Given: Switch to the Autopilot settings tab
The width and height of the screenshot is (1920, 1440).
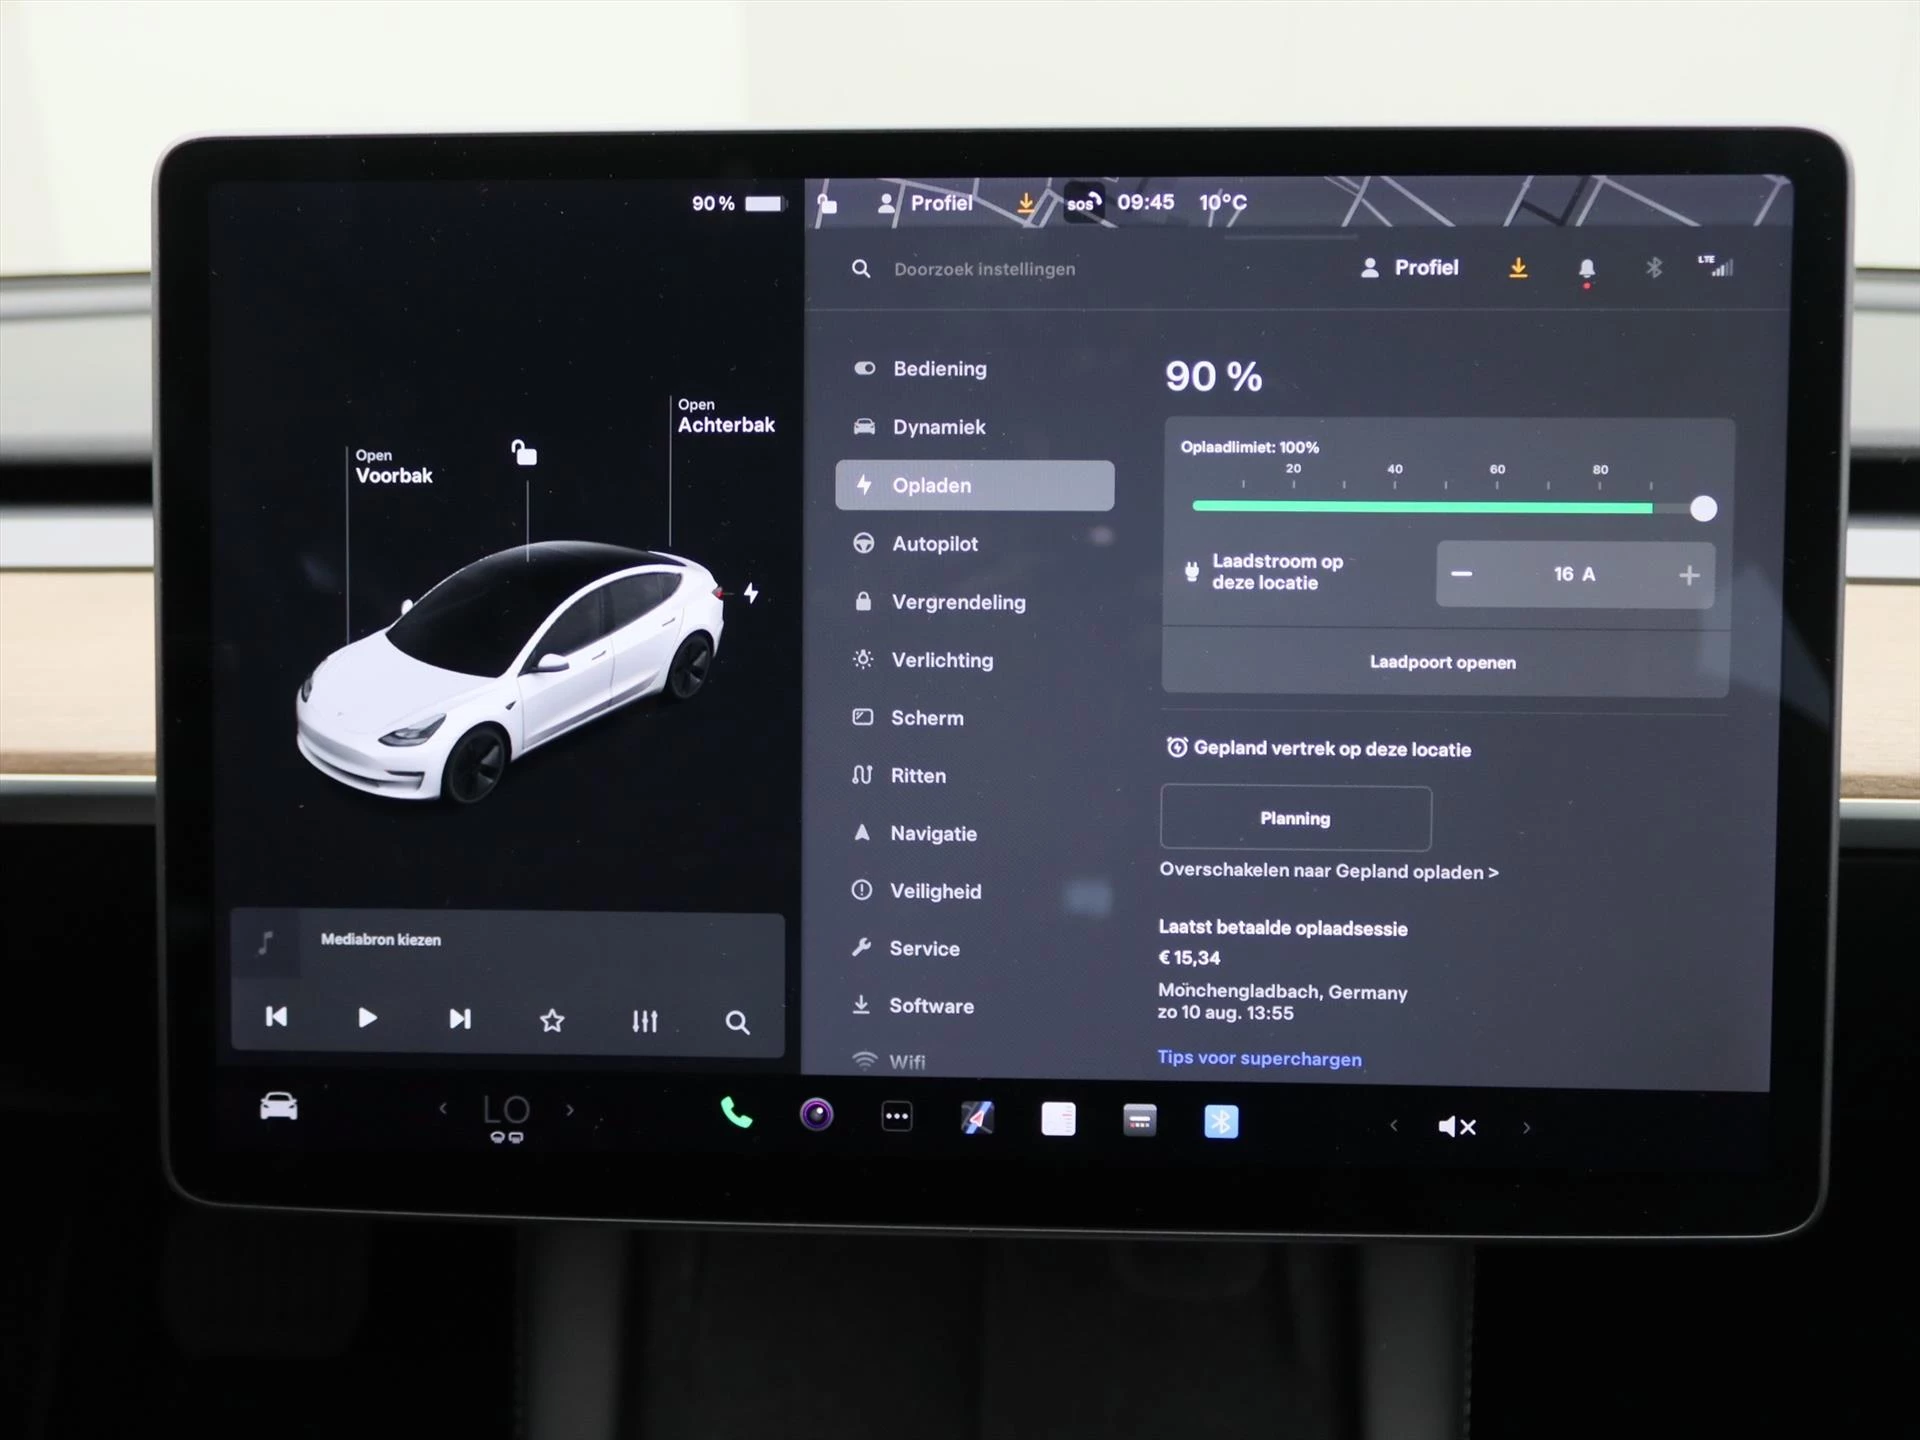Looking at the screenshot, I should pyautogui.click(x=934, y=543).
